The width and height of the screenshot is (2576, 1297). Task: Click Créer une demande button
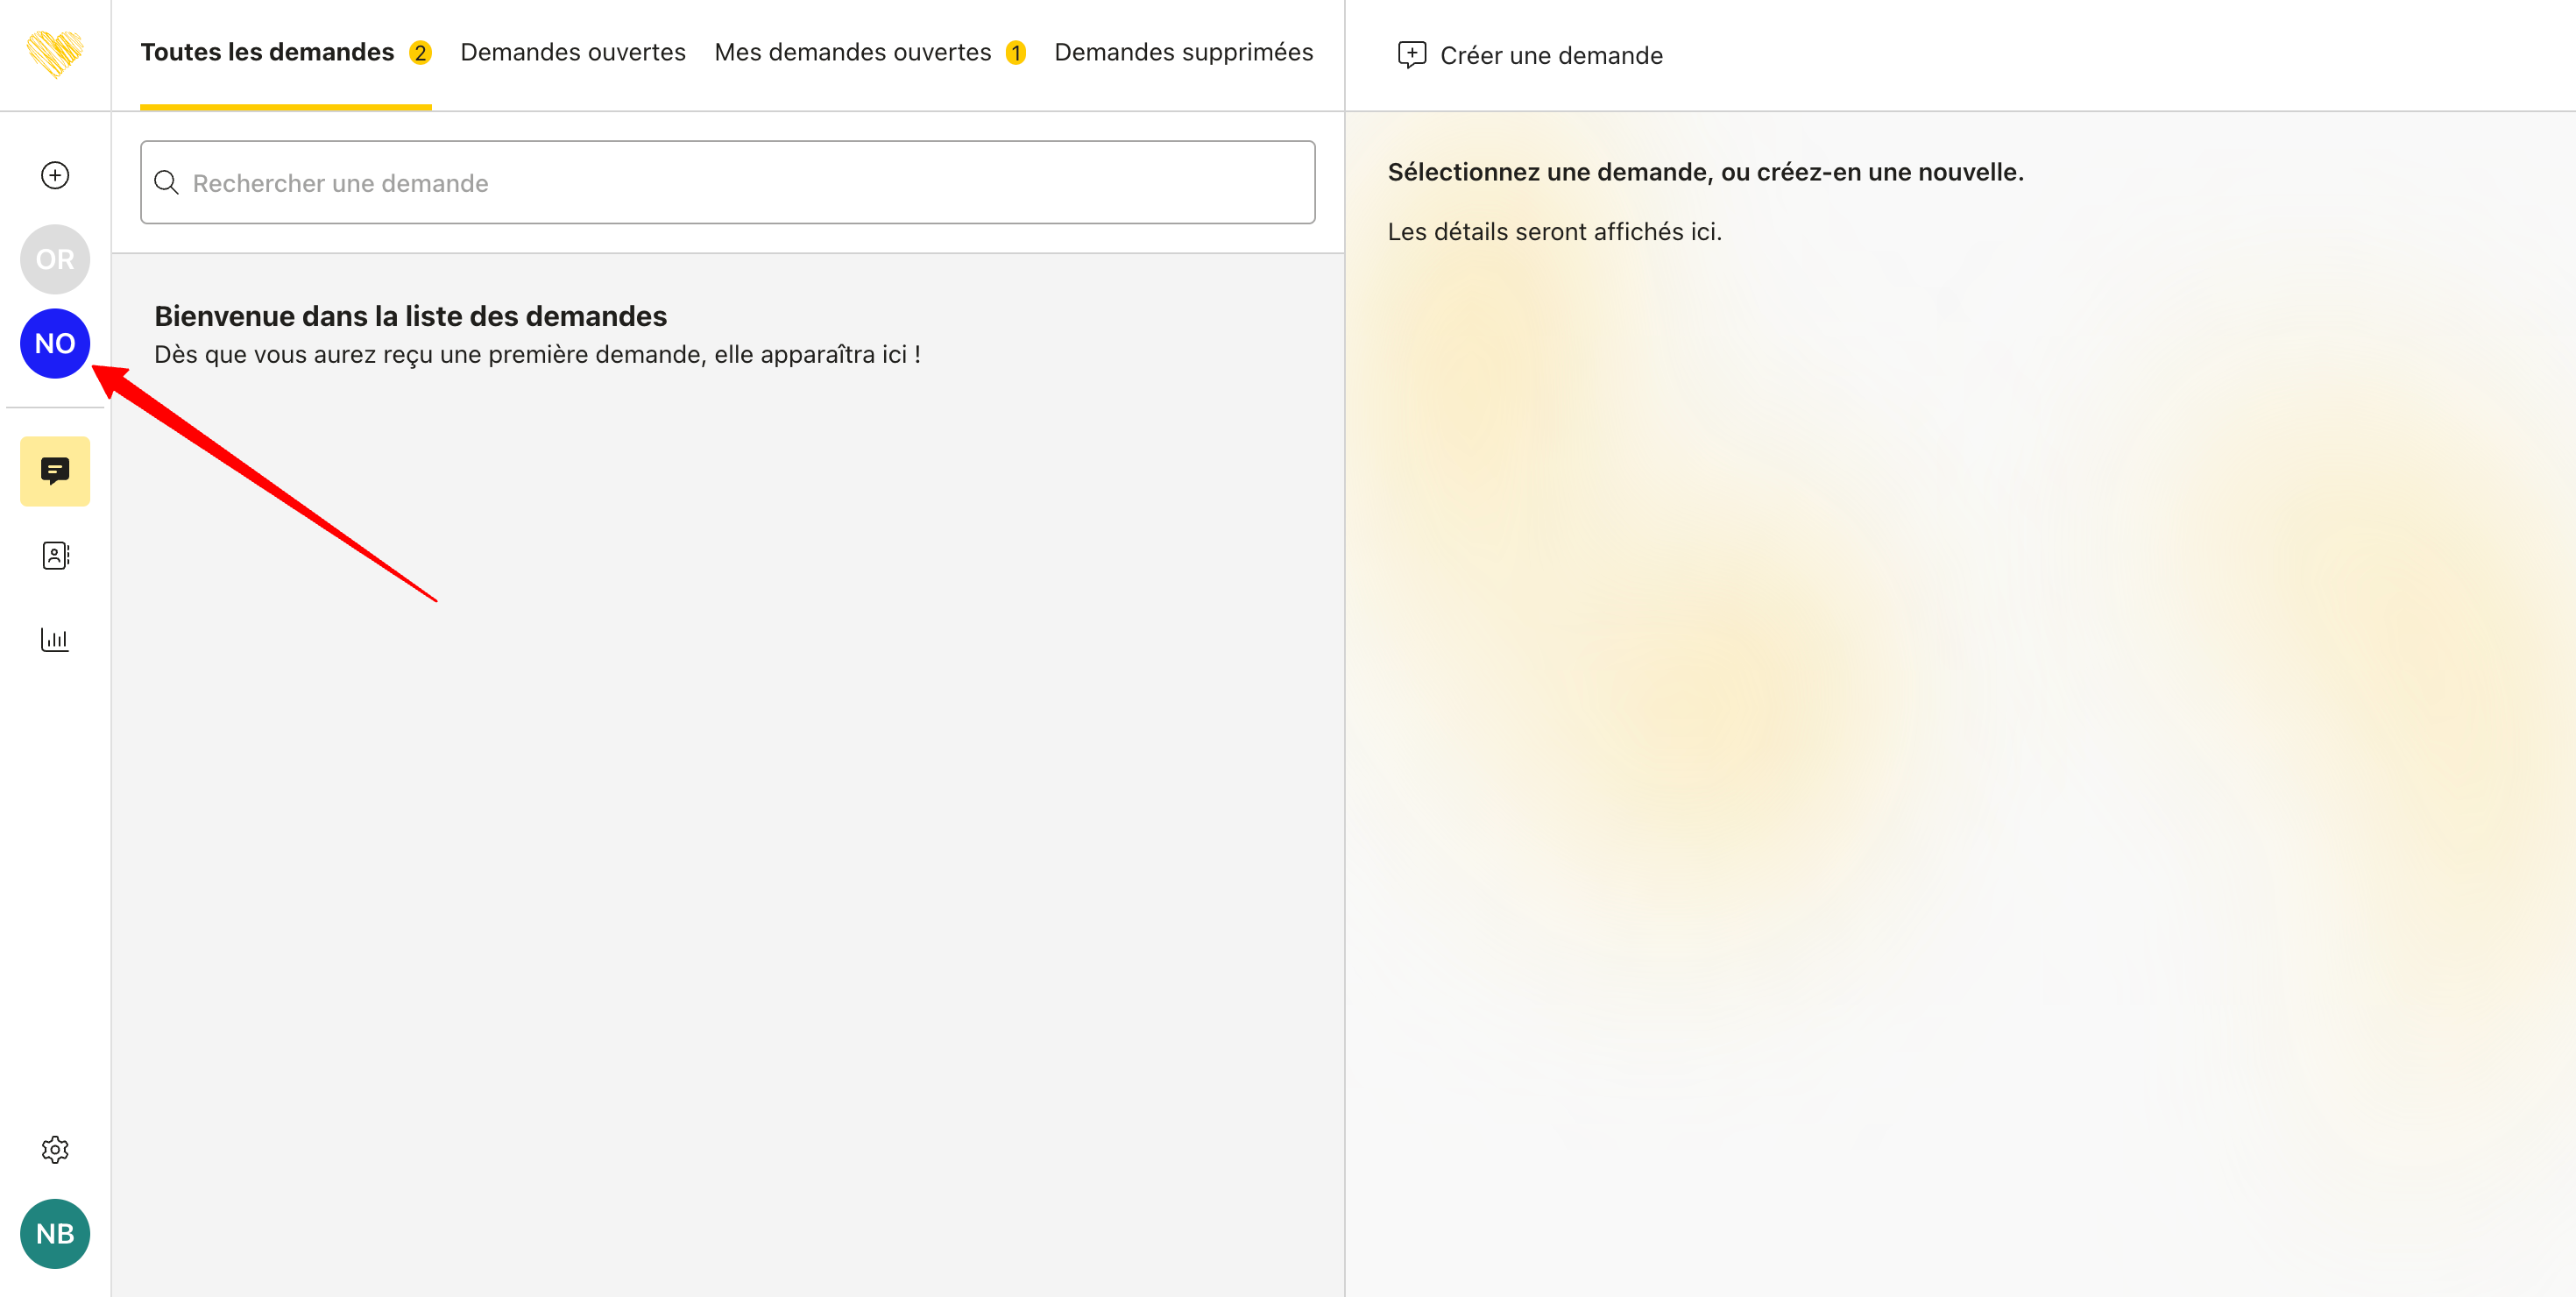coord(1550,55)
